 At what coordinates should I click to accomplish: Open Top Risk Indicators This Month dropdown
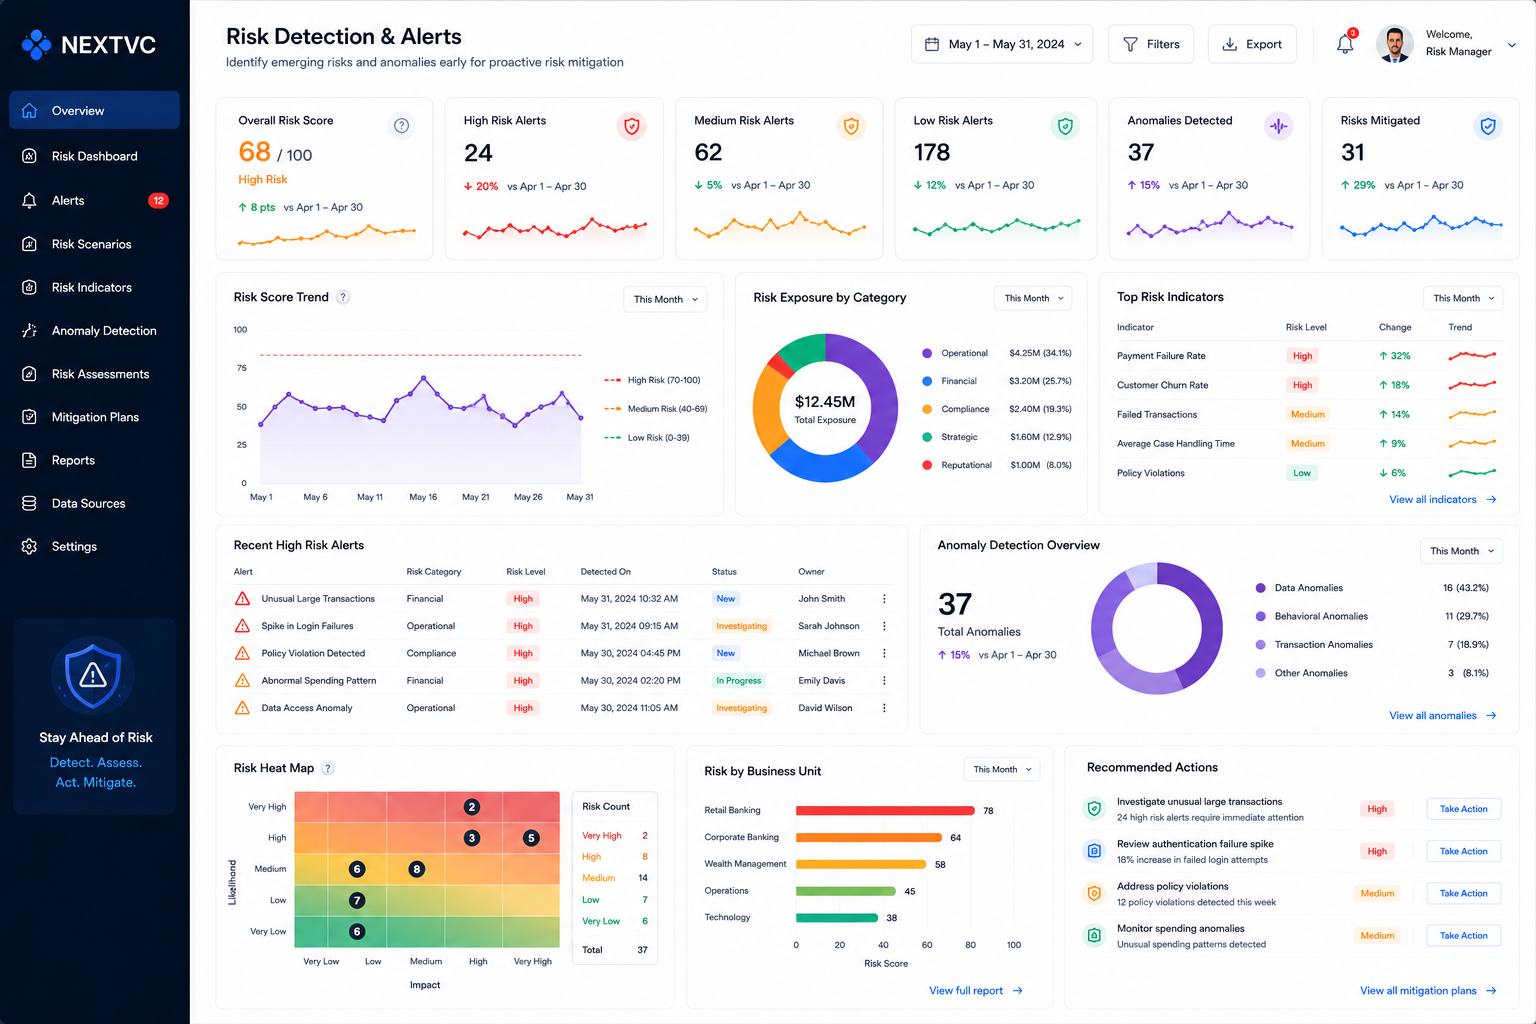[1463, 298]
